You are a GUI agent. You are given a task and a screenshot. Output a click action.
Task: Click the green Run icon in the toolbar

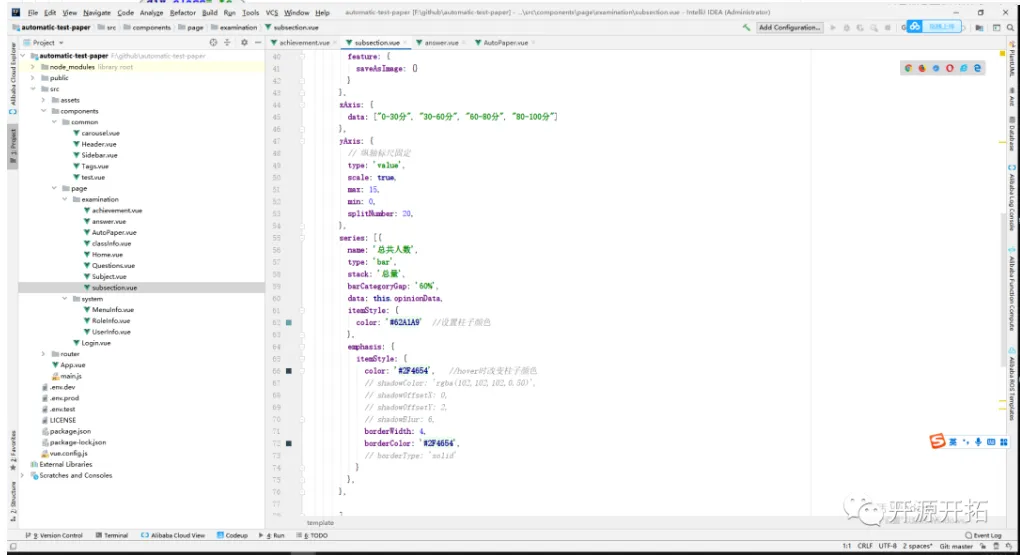[x=835, y=28]
